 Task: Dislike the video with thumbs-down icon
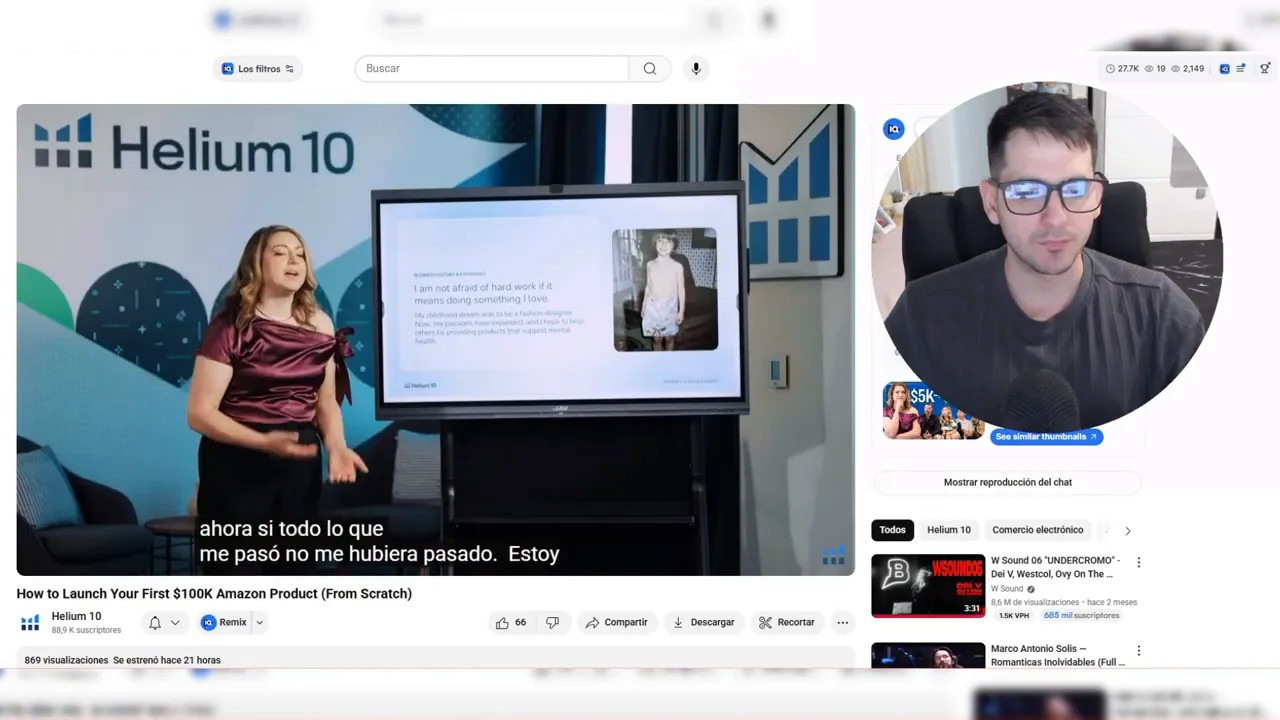pyautogui.click(x=552, y=622)
